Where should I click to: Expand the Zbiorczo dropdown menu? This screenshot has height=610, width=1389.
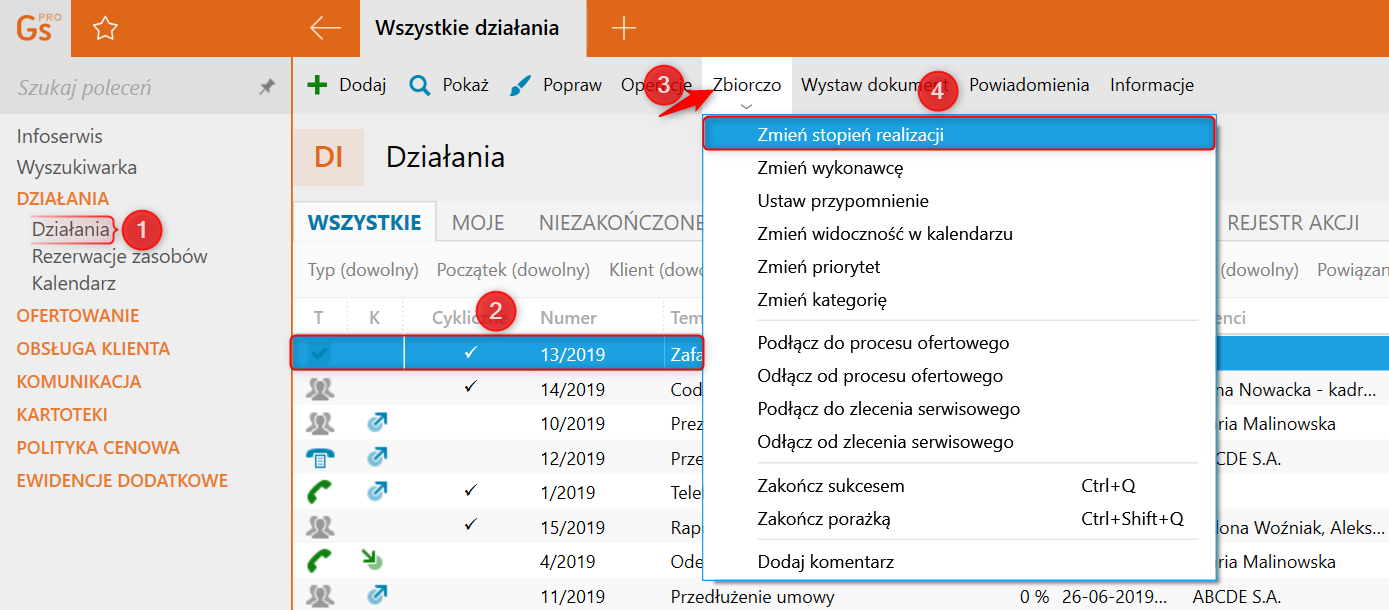pyautogui.click(x=747, y=86)
